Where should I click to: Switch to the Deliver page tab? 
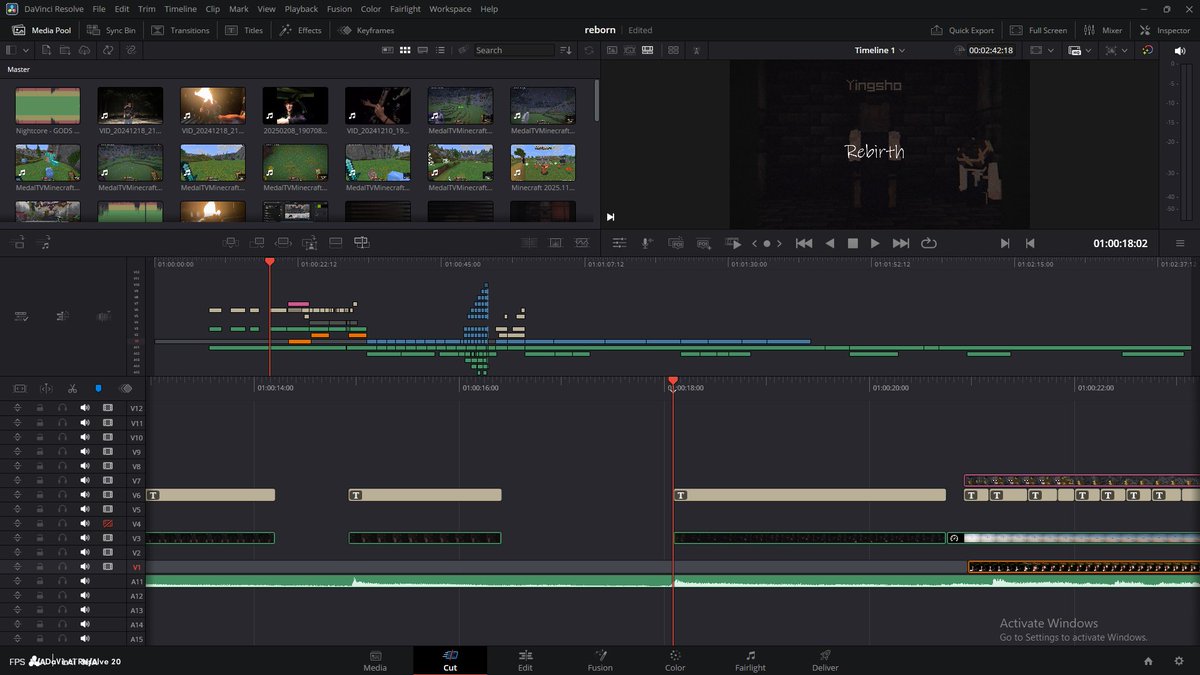tap(824, 661)
